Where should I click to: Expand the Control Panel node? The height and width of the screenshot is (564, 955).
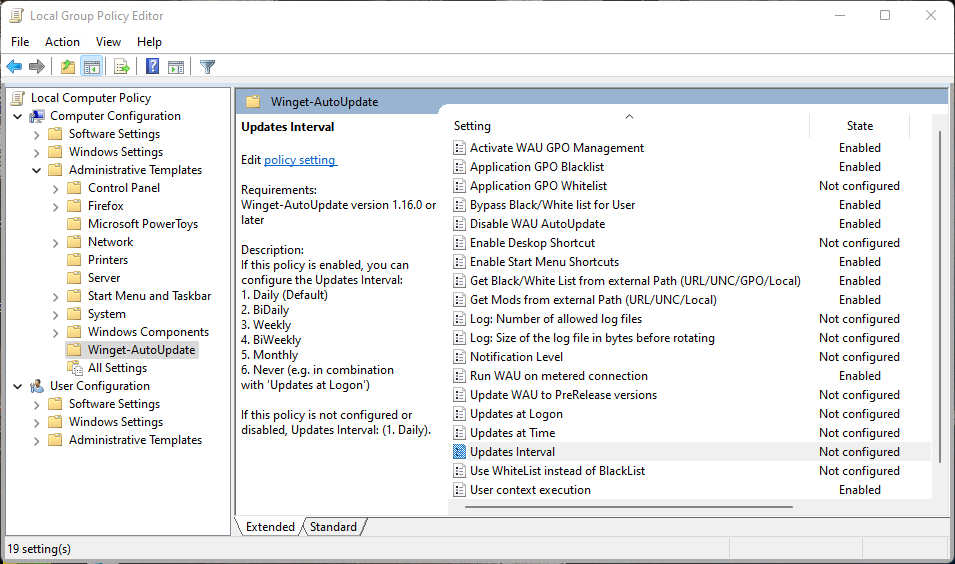(x=55, y=188)
